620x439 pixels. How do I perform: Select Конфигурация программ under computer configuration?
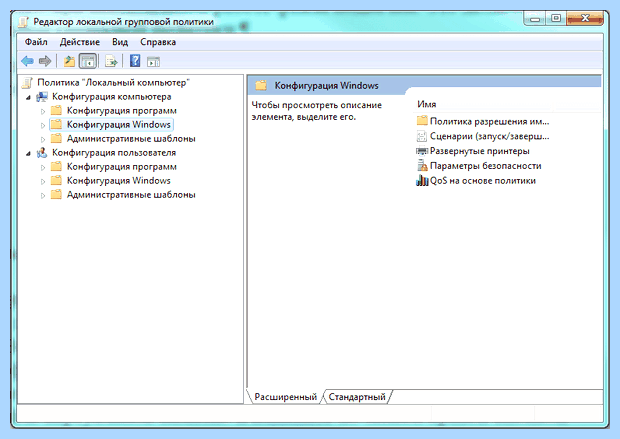coord(121,111)
